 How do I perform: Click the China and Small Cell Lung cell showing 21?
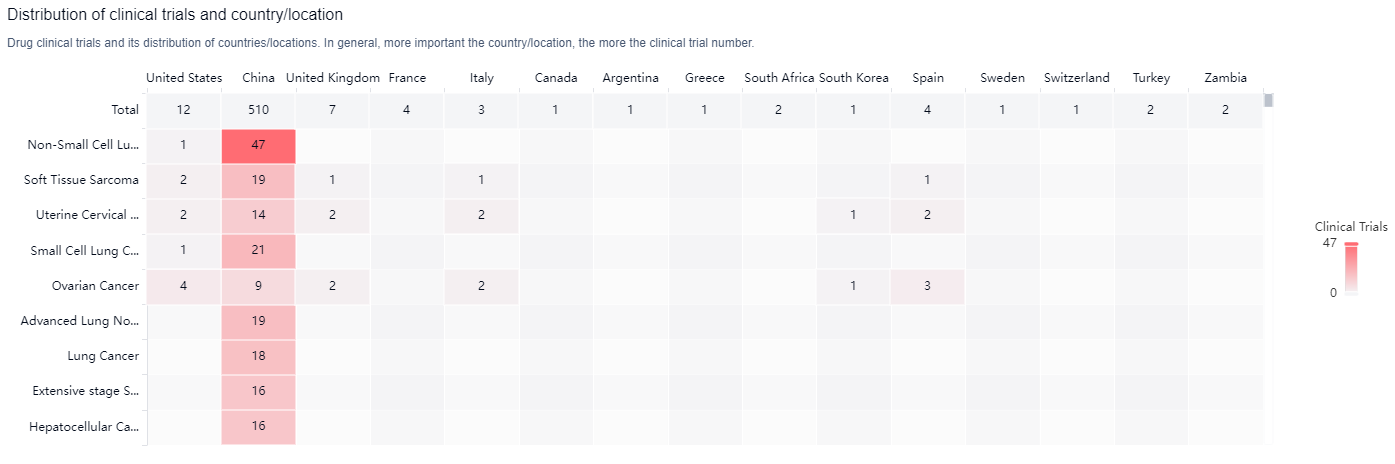pos(258,250)
